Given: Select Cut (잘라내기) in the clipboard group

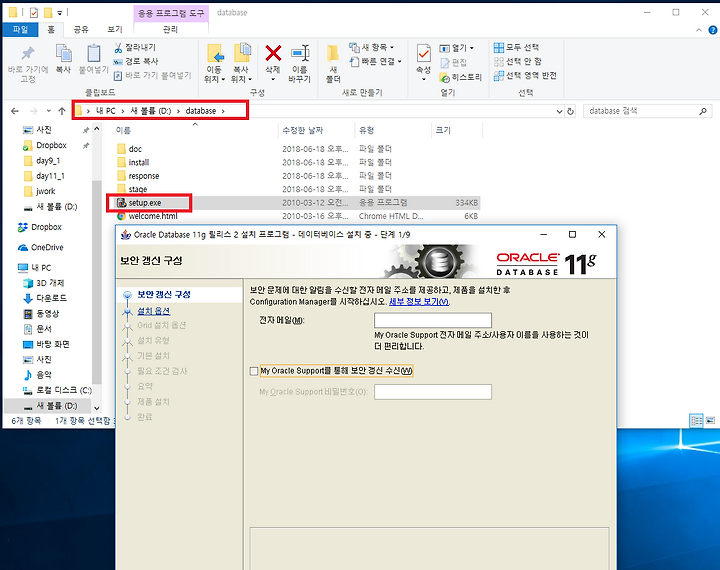Looking at the screenshot, I should [x=135, y=47].
